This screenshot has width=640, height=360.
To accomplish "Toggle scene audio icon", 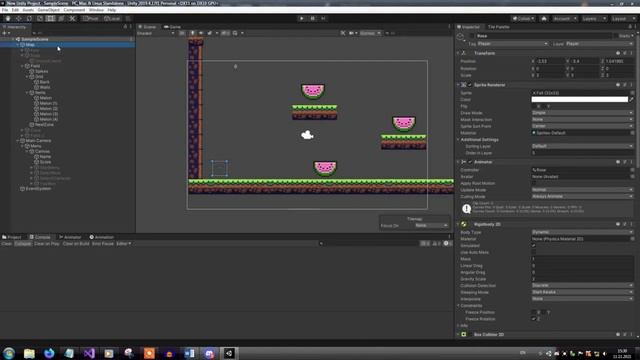I will tap(201, 33).
